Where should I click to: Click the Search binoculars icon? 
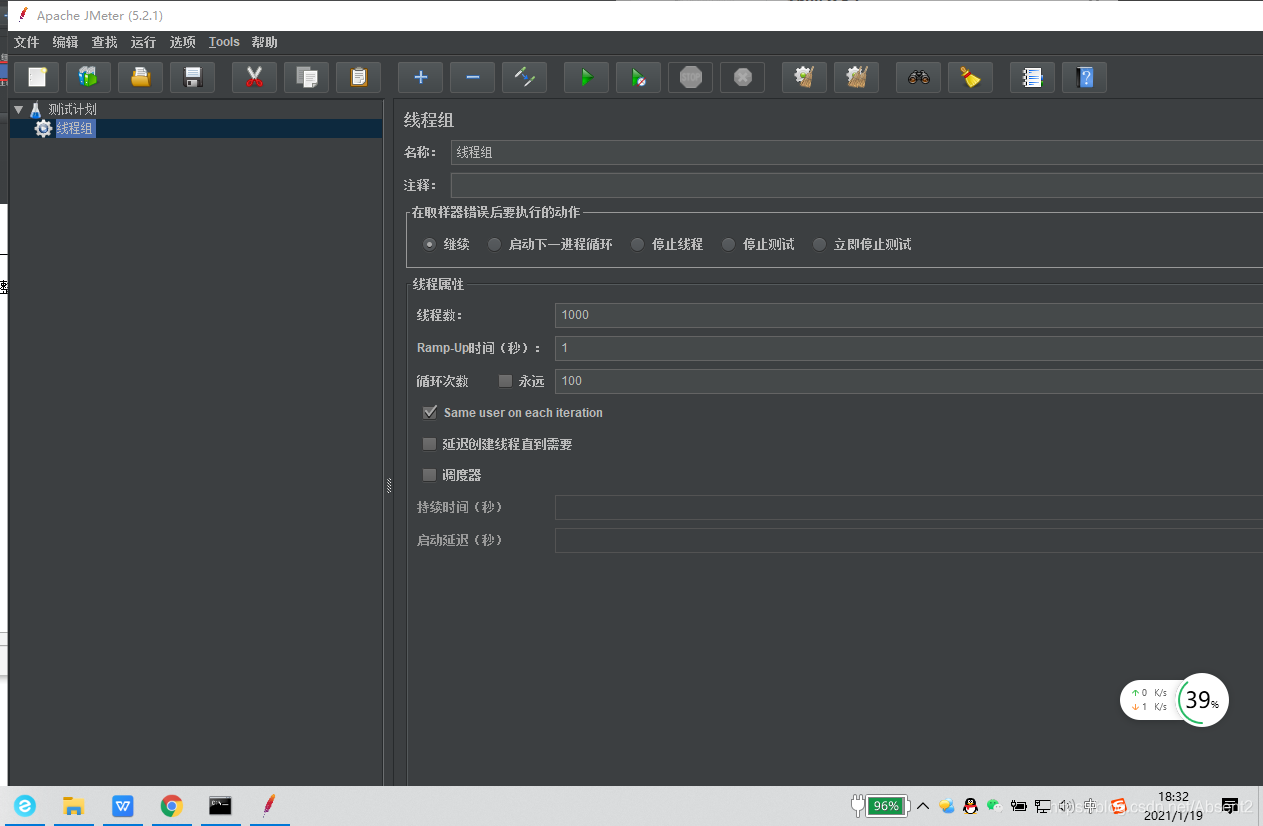[919, 77]
